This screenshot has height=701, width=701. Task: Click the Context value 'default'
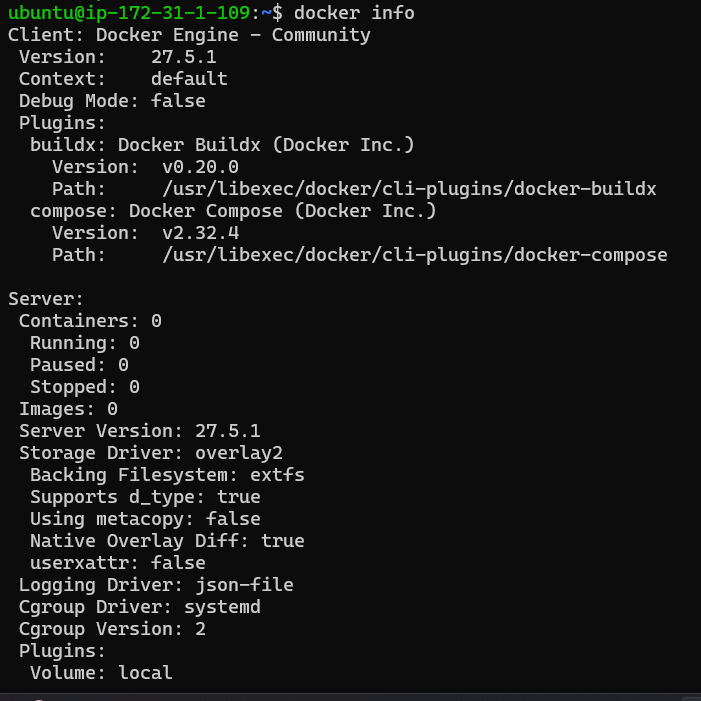(x=189, y=79)
